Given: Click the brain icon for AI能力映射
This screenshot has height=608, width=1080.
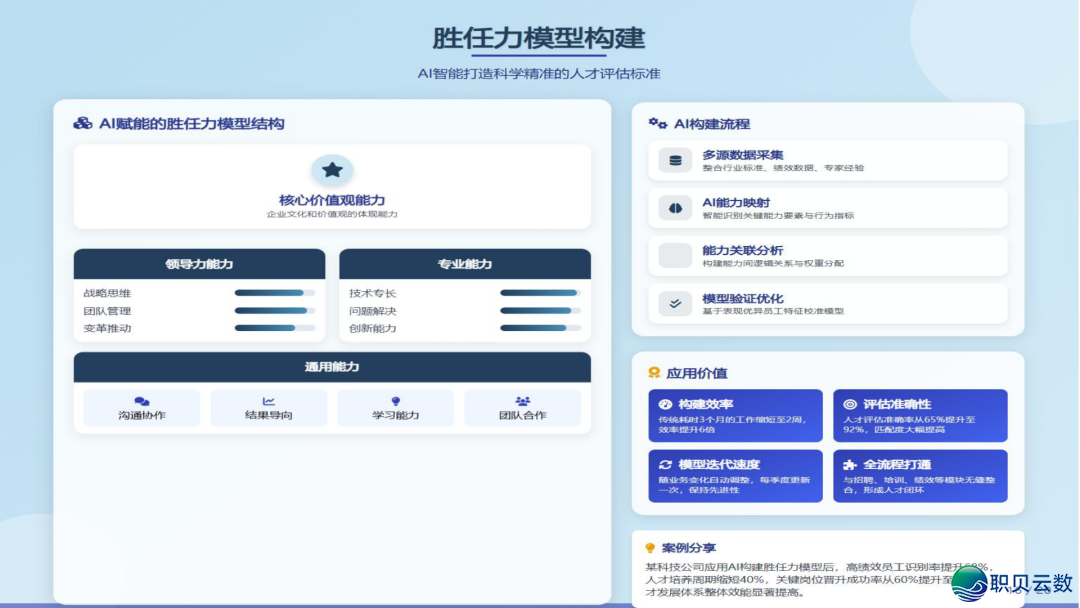Looking at the screenshot, I should [x=675, y=208].
